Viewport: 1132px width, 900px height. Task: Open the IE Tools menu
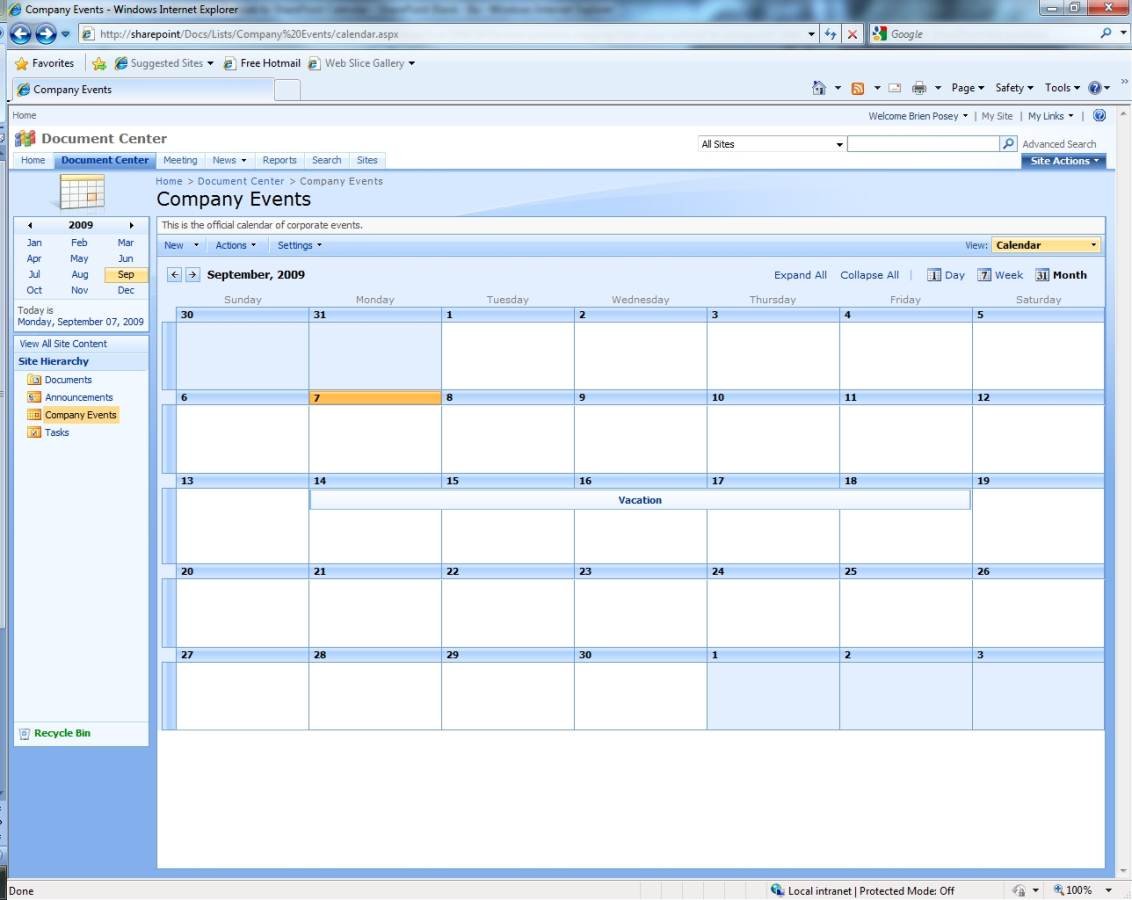point(1062,88)
